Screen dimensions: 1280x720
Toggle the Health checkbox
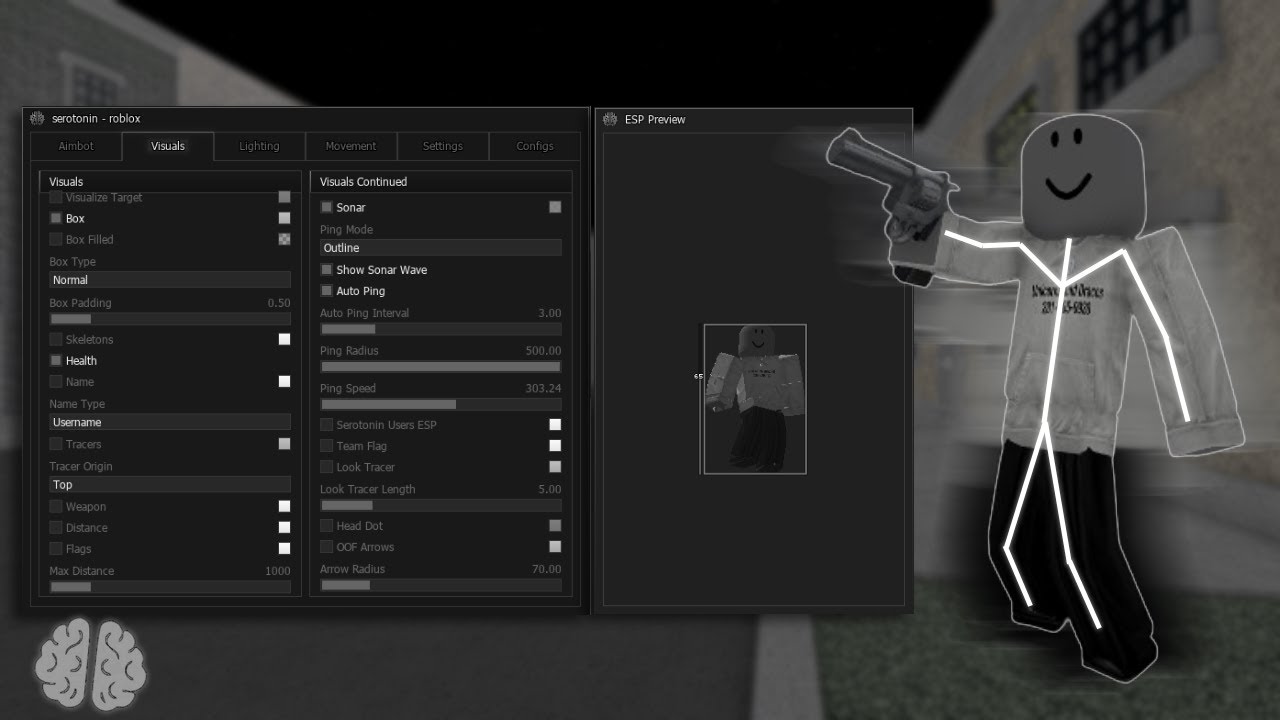56,361
